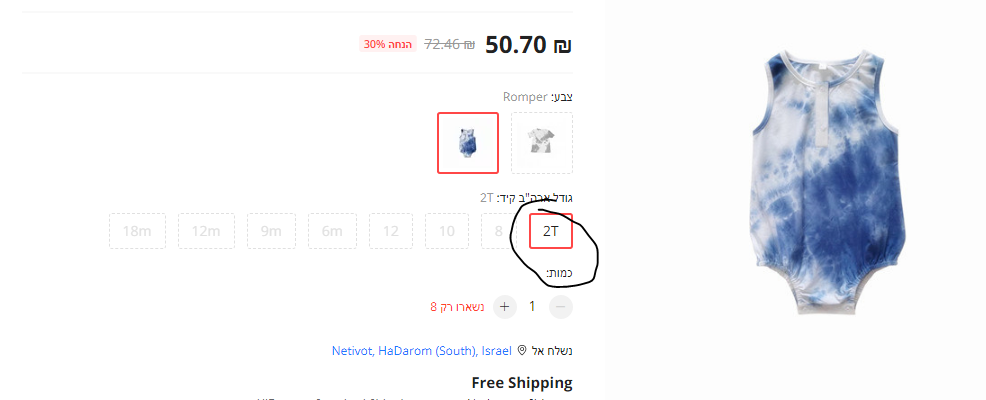Image resolution: width=986 pixels, height=400 pixels.
Task: Select the gray tie-dye shirt swatch
Action: click(x=541, y=143)
